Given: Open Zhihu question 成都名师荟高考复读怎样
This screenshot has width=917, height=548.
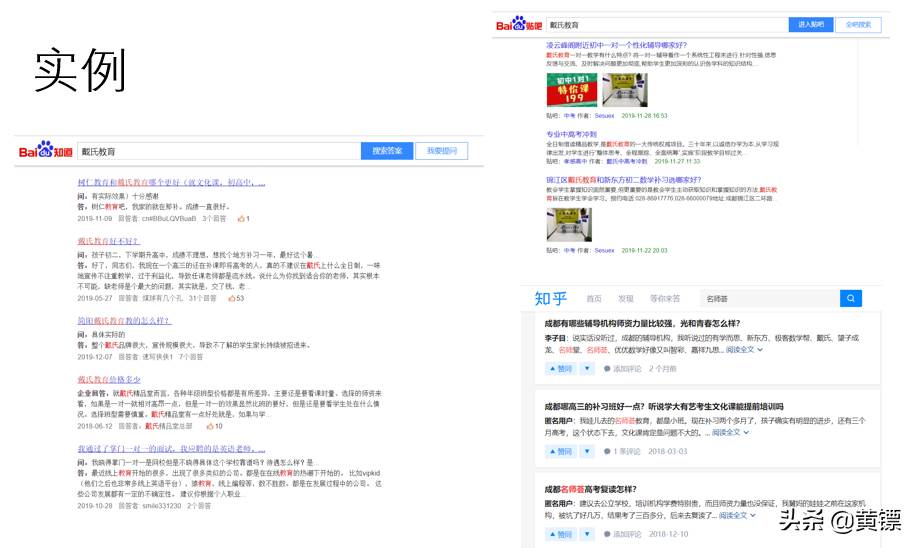Looking at the screenshot, I should click(x=591, y=489).
